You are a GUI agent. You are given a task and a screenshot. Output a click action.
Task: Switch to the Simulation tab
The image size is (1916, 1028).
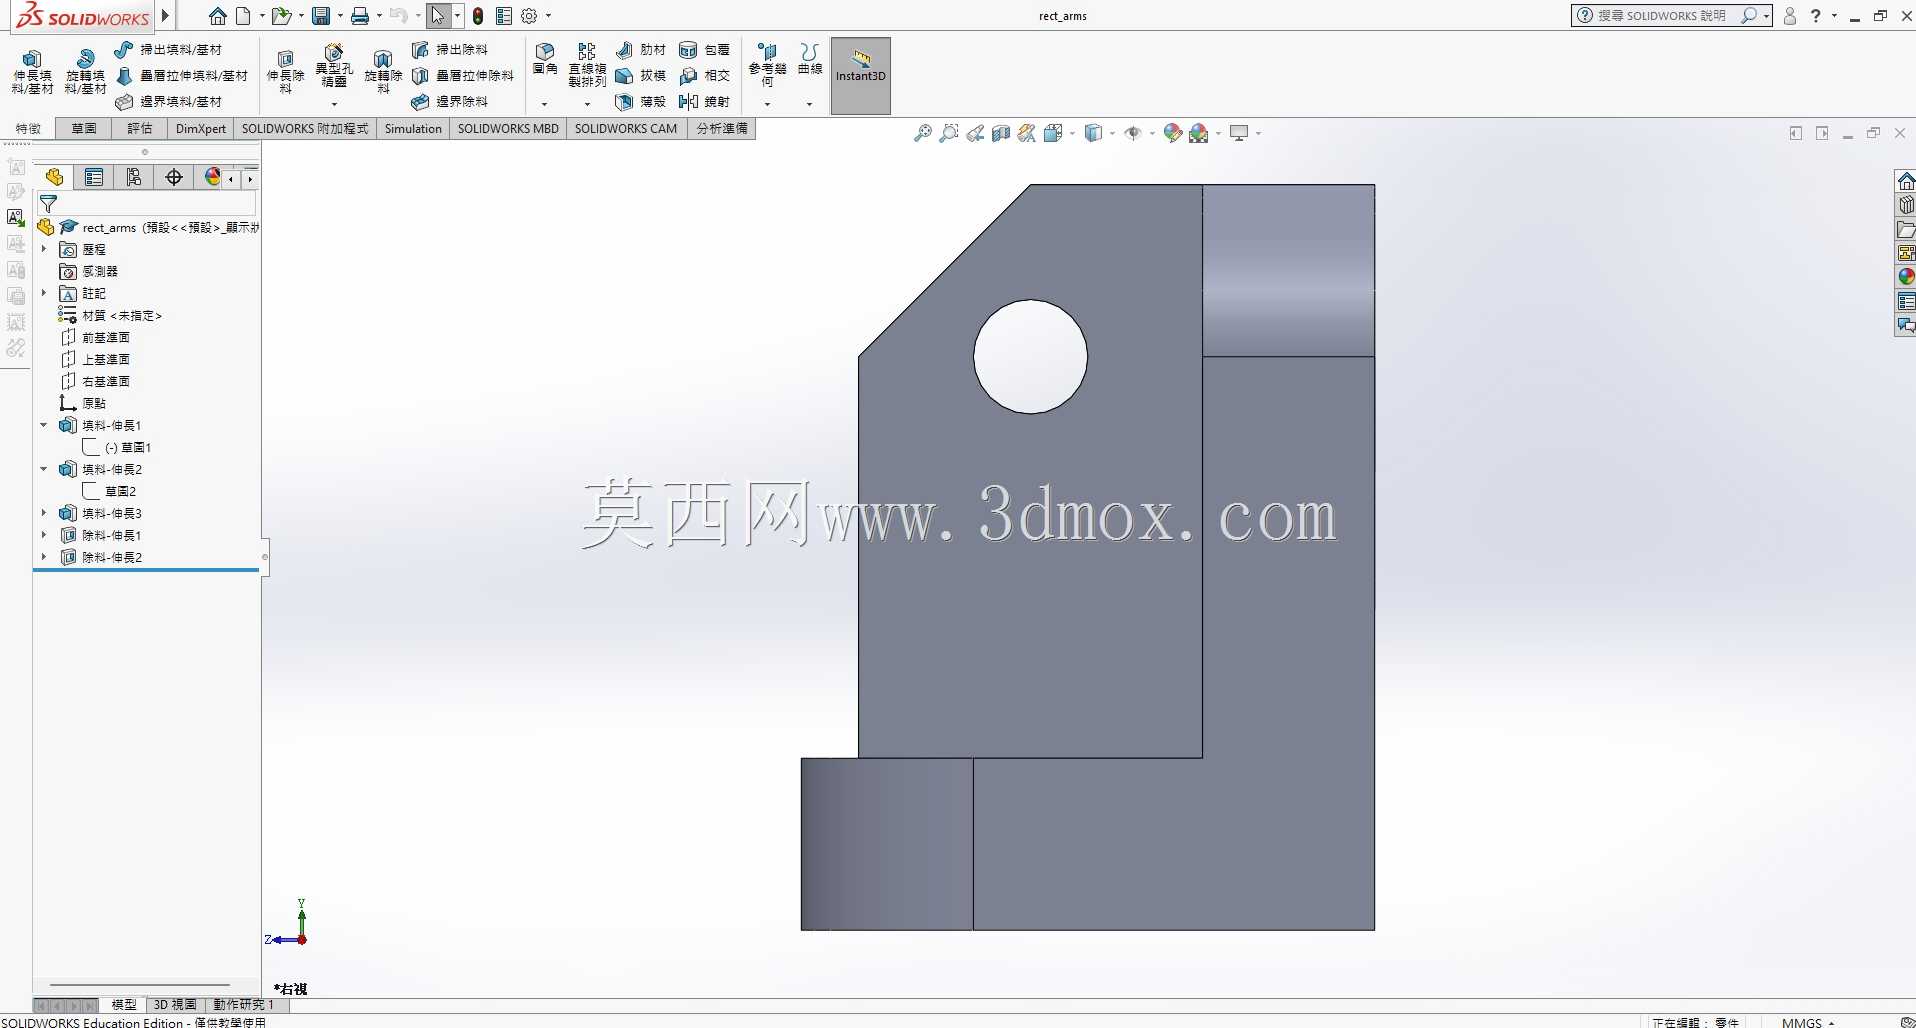(413, 128)
